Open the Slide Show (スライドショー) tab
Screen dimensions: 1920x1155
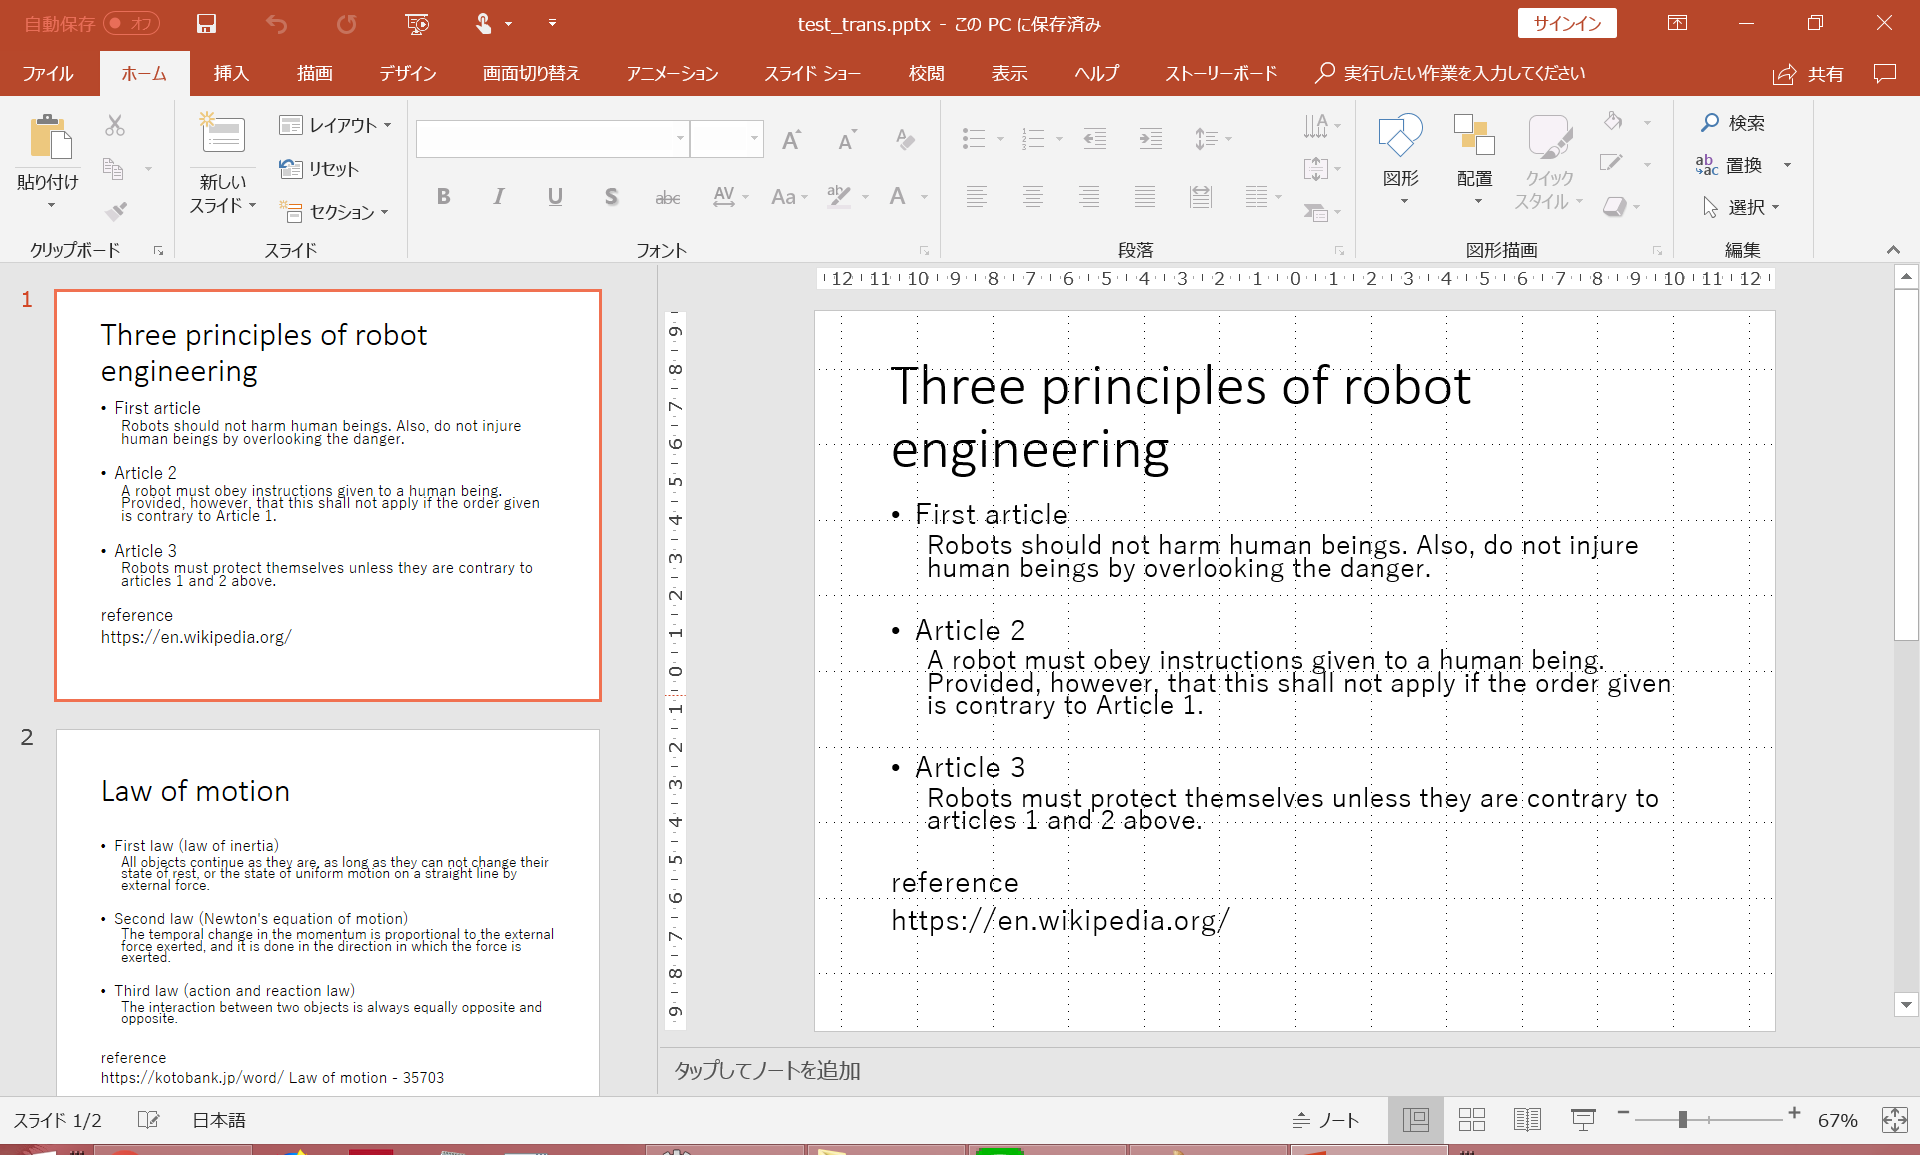(x=812, y=73)
